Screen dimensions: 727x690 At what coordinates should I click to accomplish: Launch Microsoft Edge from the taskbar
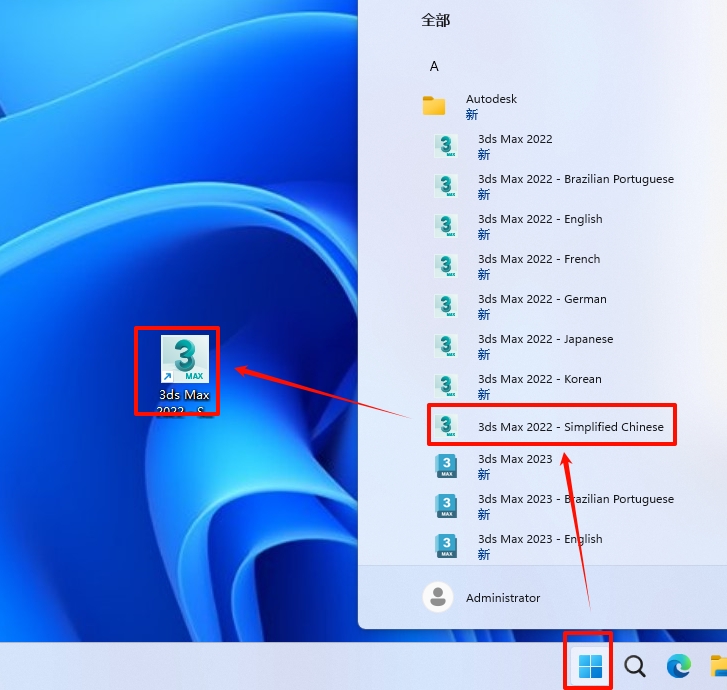pyautogui.click(x=678, y=666)
